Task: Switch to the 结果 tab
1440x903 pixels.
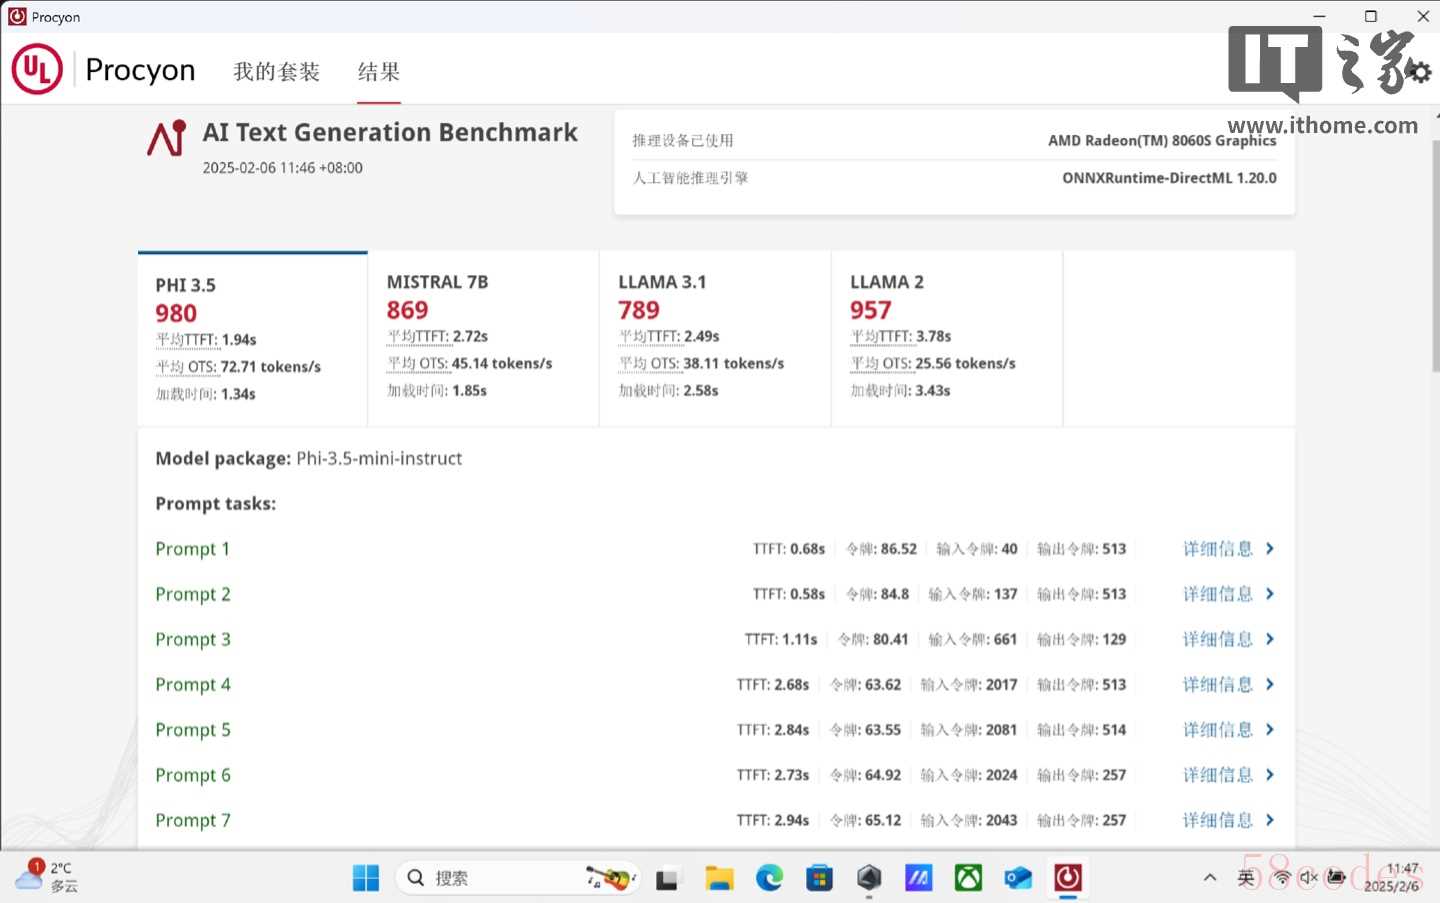Action: (379, 71)
